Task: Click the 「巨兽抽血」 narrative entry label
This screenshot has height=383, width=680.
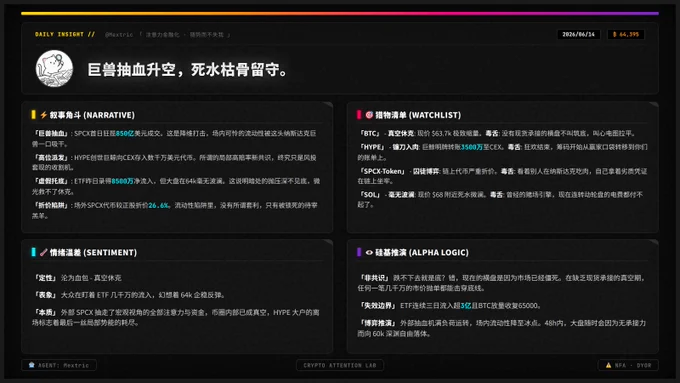Action: (50, 133)
